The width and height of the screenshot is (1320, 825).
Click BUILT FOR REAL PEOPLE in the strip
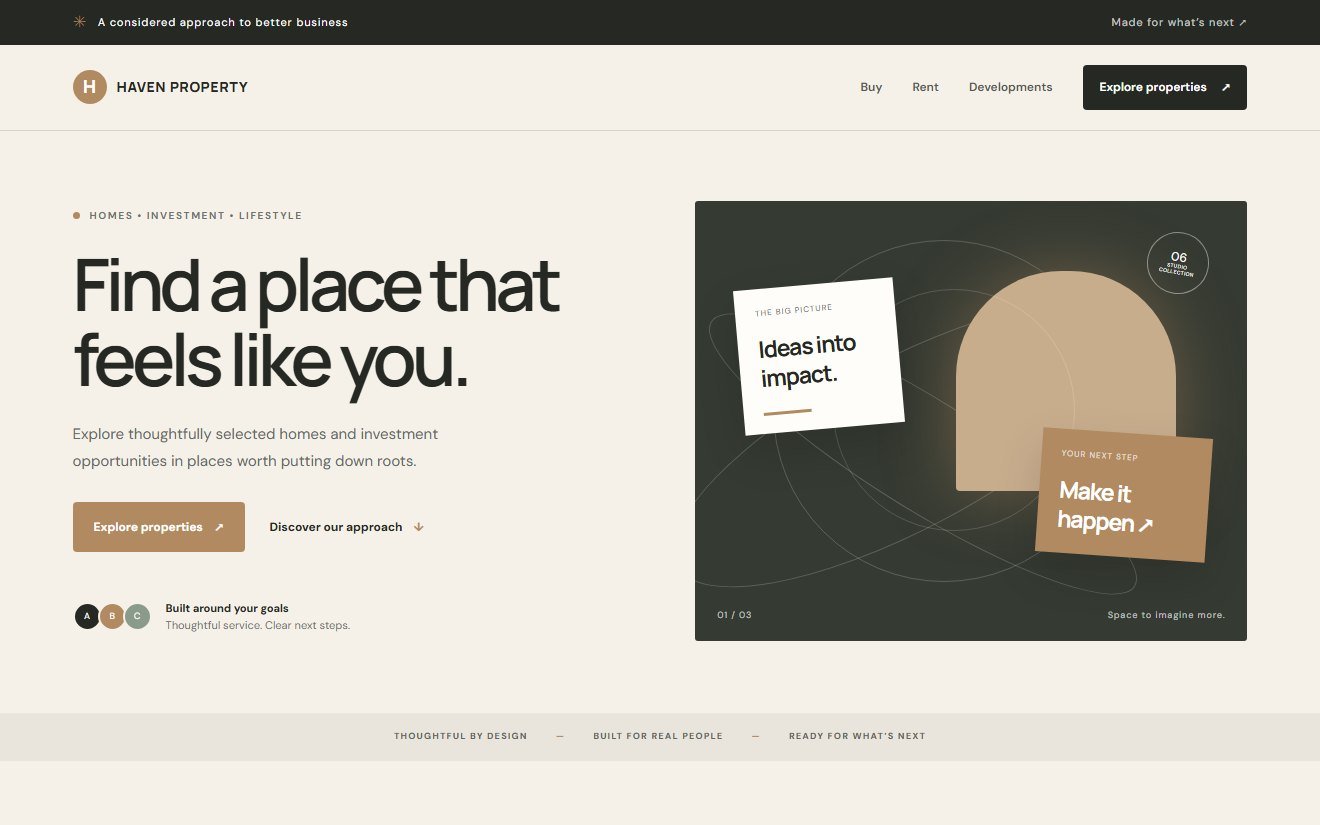658,736
